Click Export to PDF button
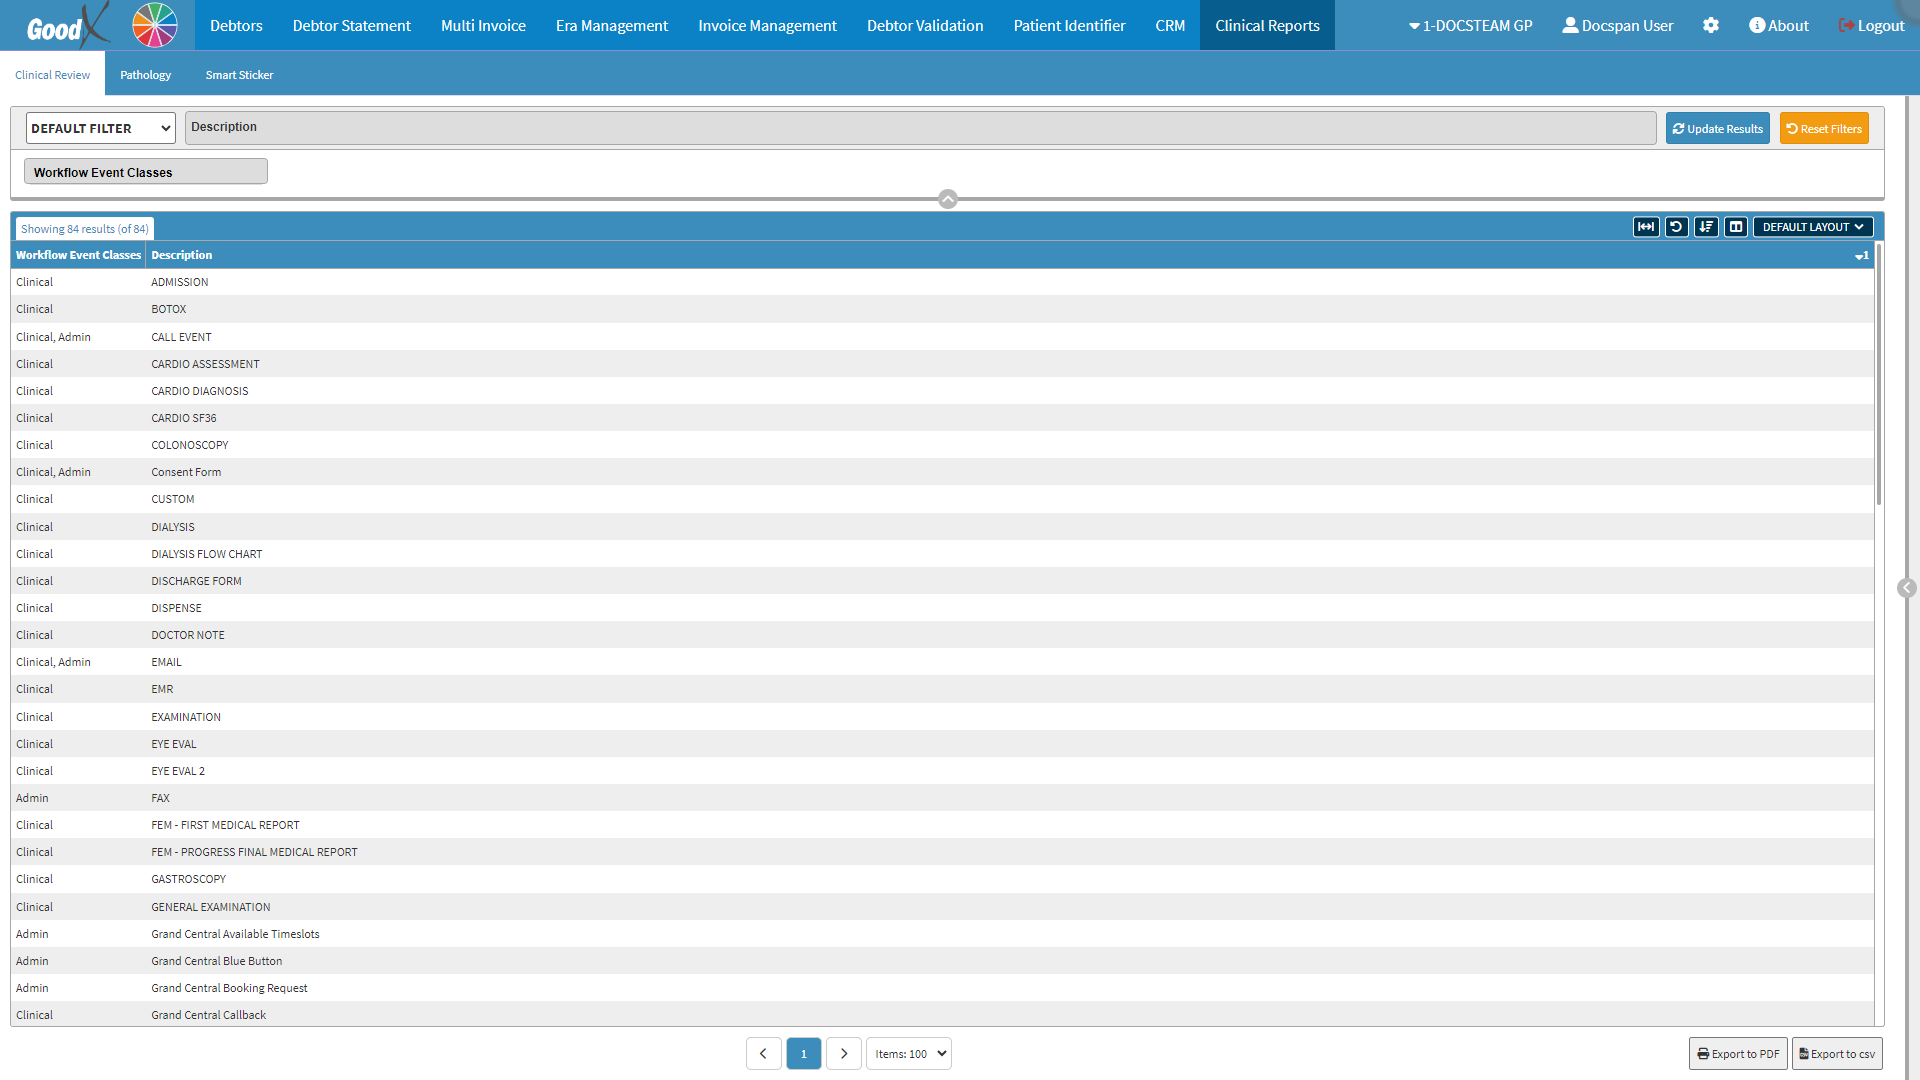 pyautogui.click(x=1738, y=1053)
